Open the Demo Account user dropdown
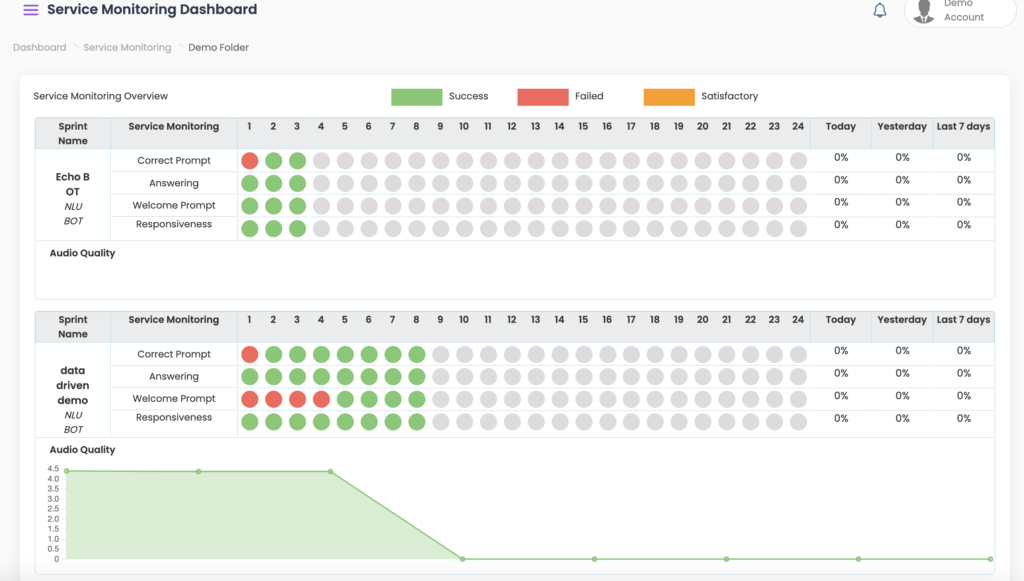This screenshot has width=1024, height=581. point(963,11)
